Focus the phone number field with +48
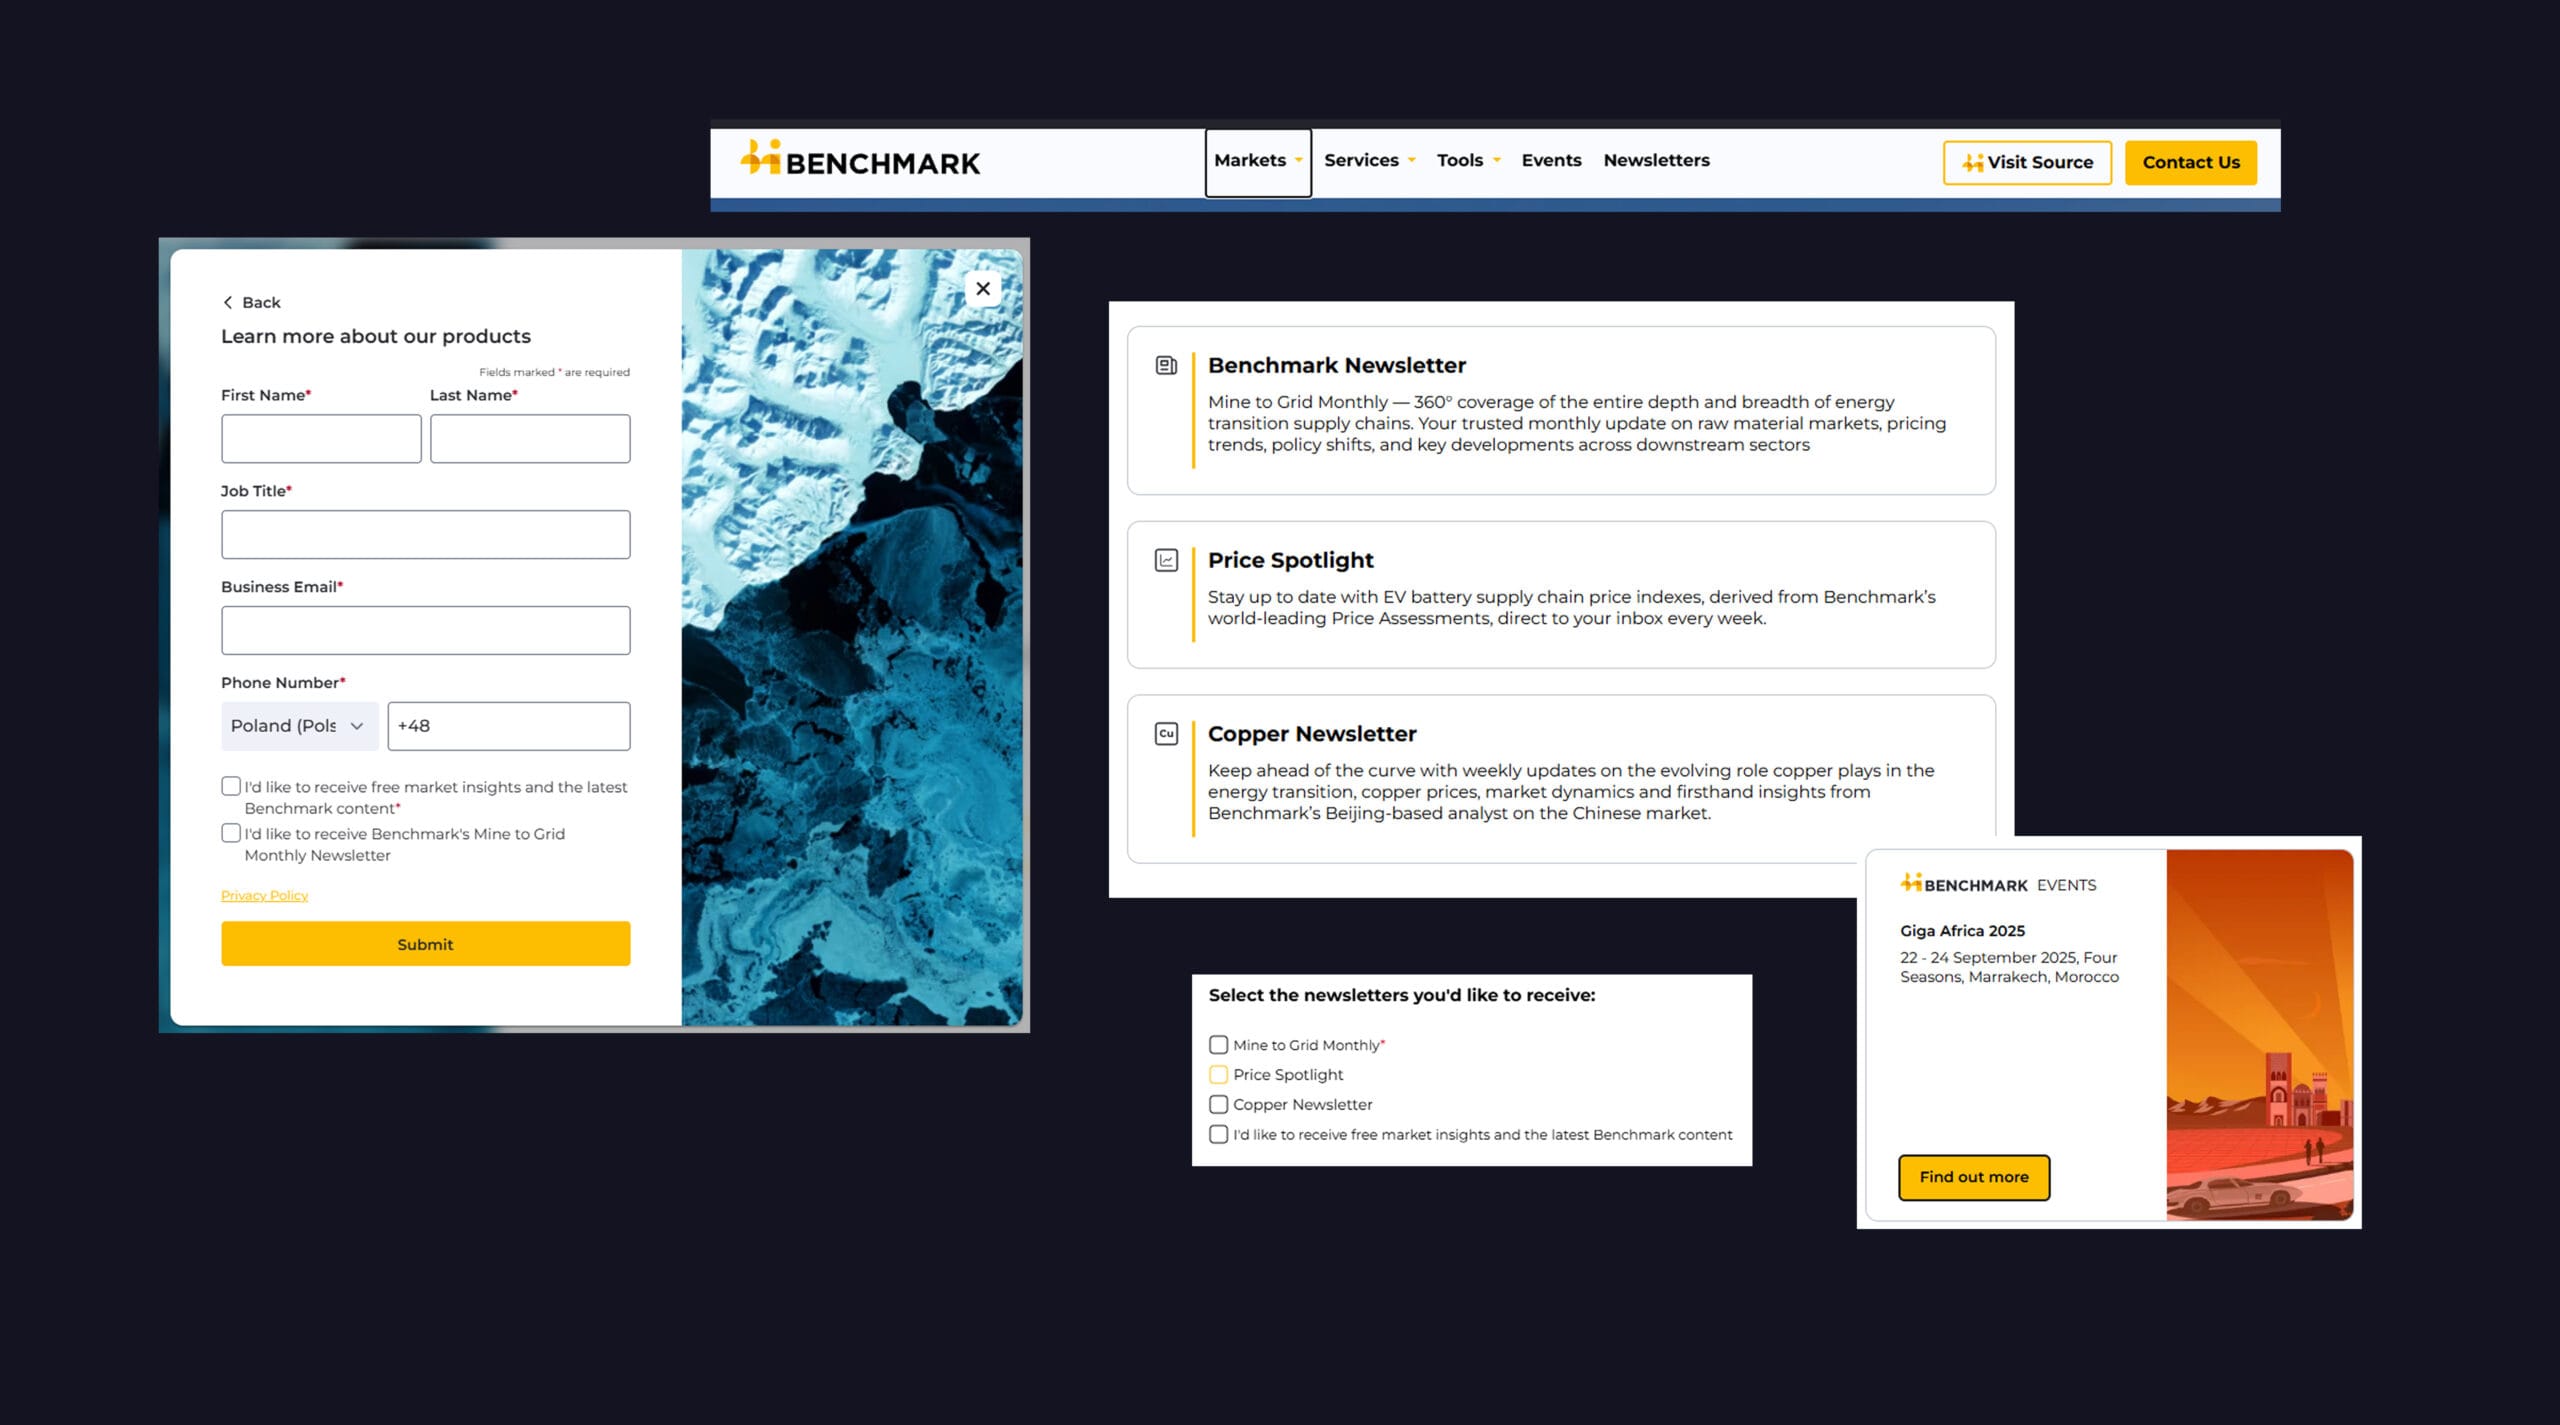Image resolution: width=2560 pixels, height=1425 pixels. pos(509,726)
